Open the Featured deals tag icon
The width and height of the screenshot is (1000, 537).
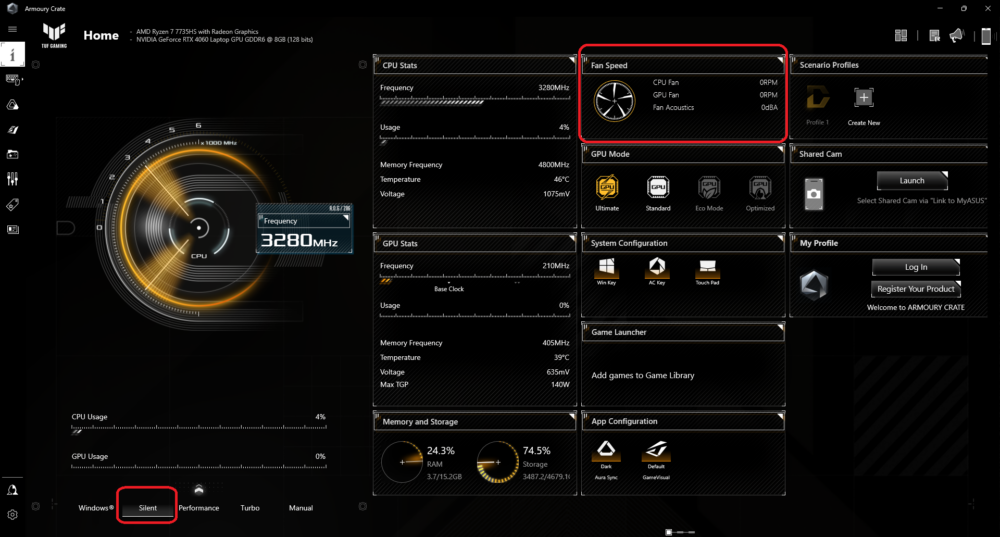[12, 204]
